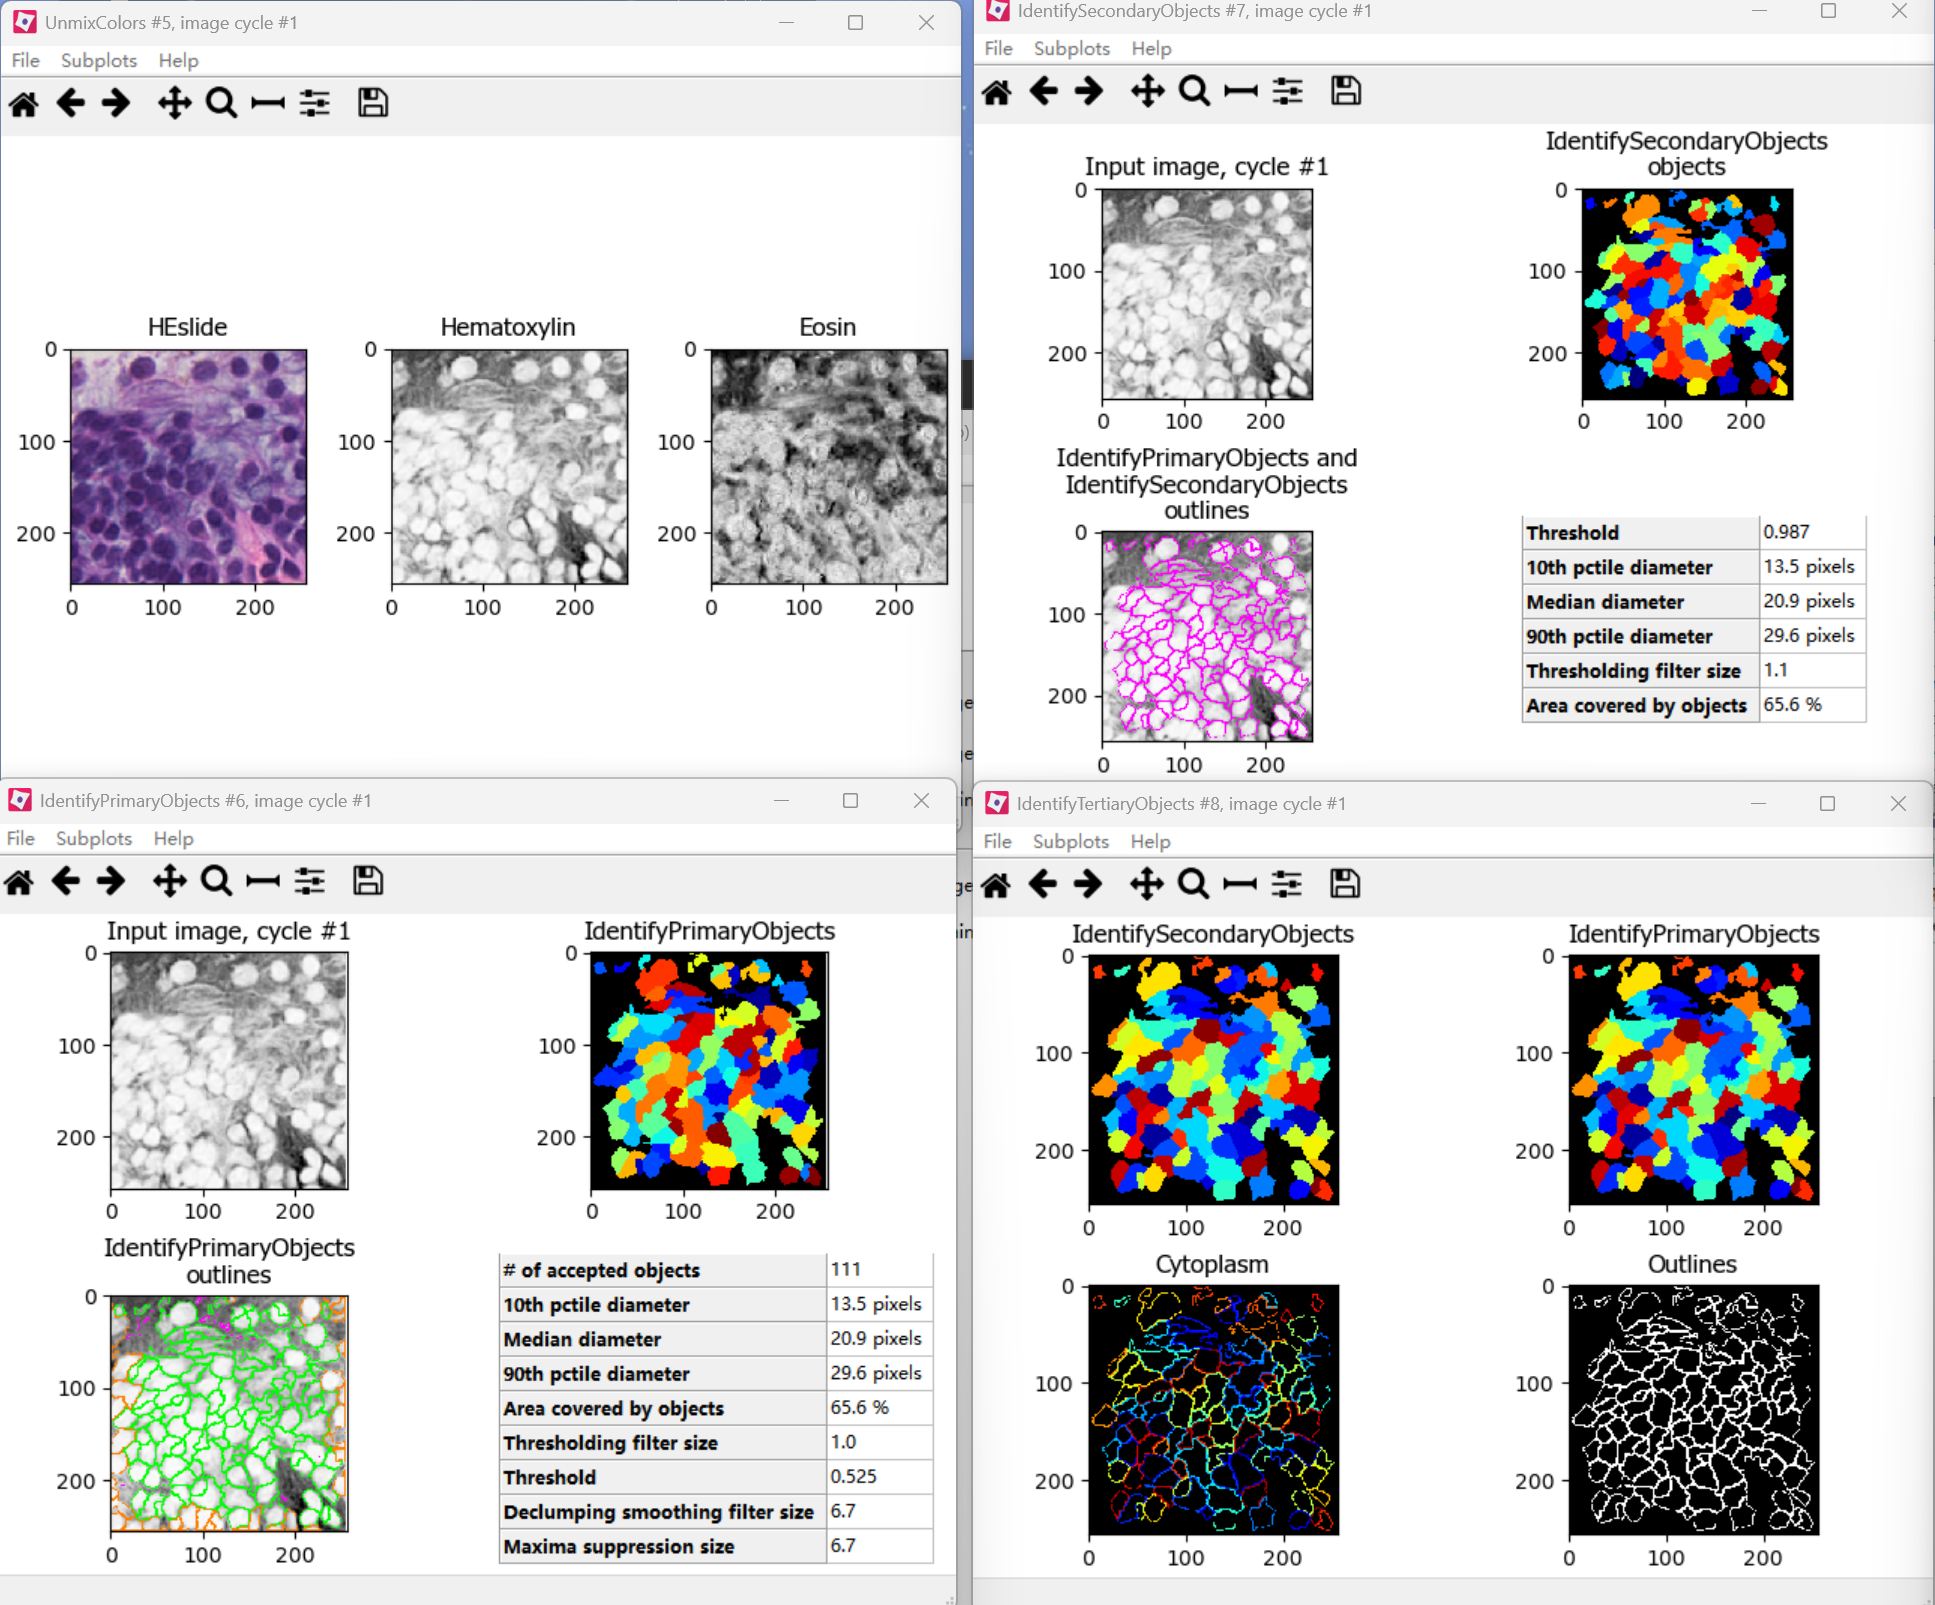Click Back arrow in IdentifyTertiaryObjects toolbar
Viewport: 1935px width, 1605px height.
point(1042,885)
